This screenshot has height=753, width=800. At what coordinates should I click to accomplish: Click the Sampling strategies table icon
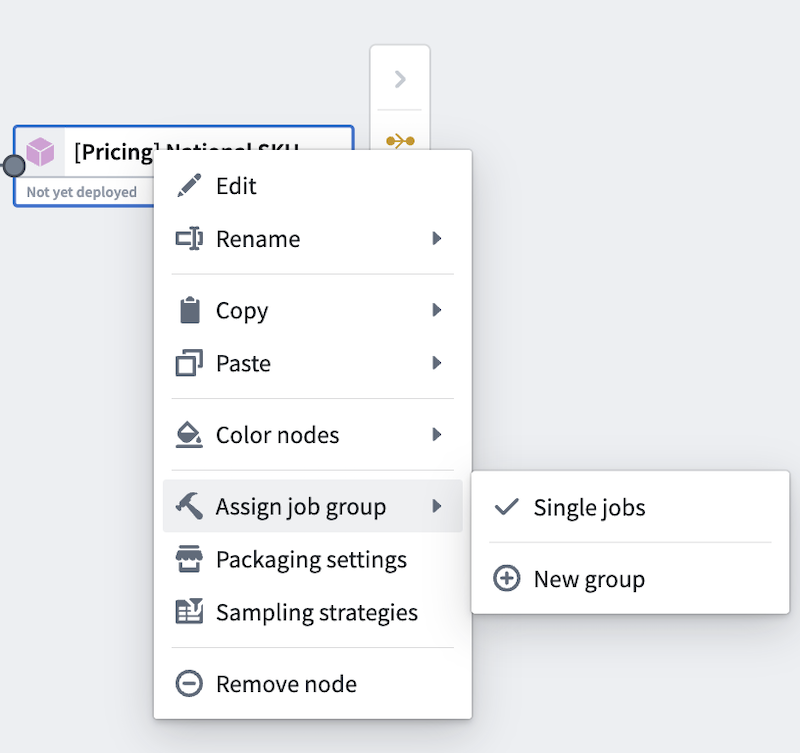click(x=189, y=612)
